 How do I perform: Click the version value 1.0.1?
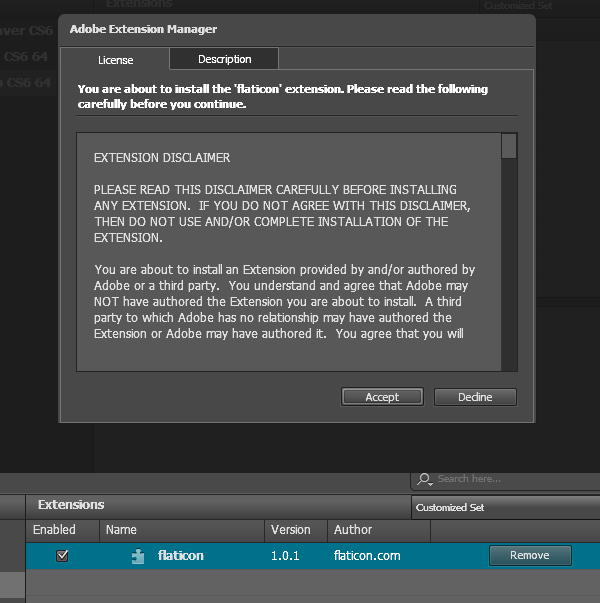tap(285, 556)
